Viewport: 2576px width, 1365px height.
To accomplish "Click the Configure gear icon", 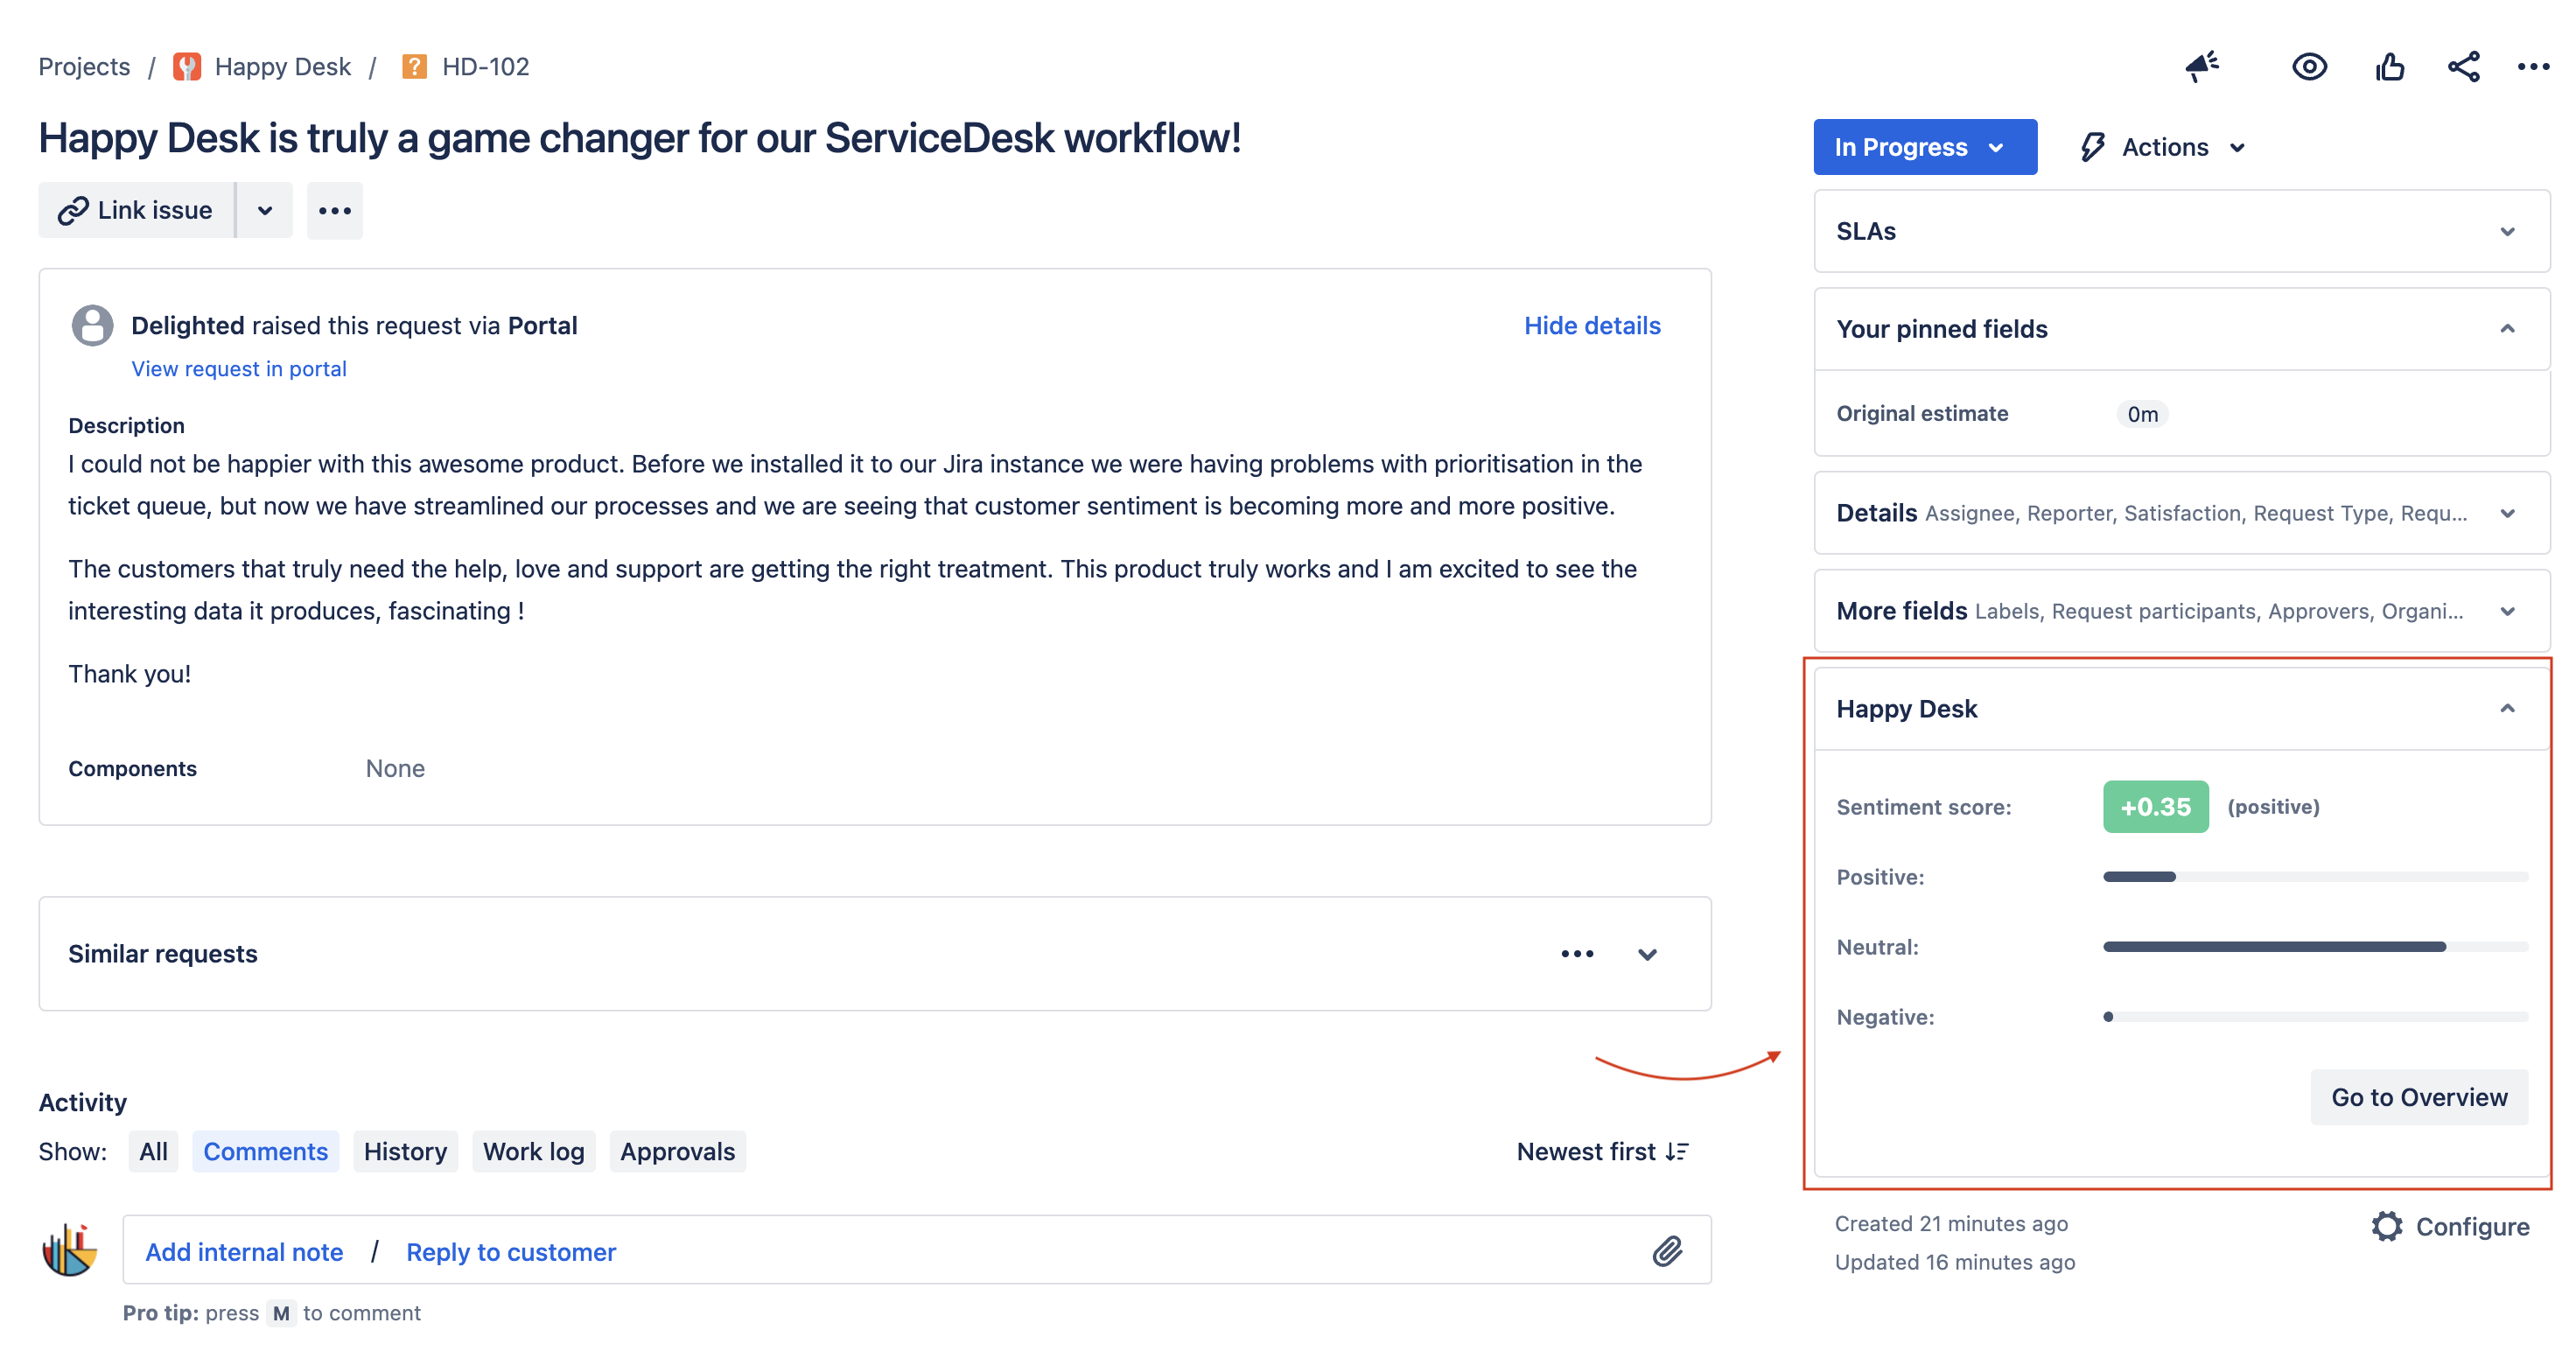I will click(2386, 1226).
